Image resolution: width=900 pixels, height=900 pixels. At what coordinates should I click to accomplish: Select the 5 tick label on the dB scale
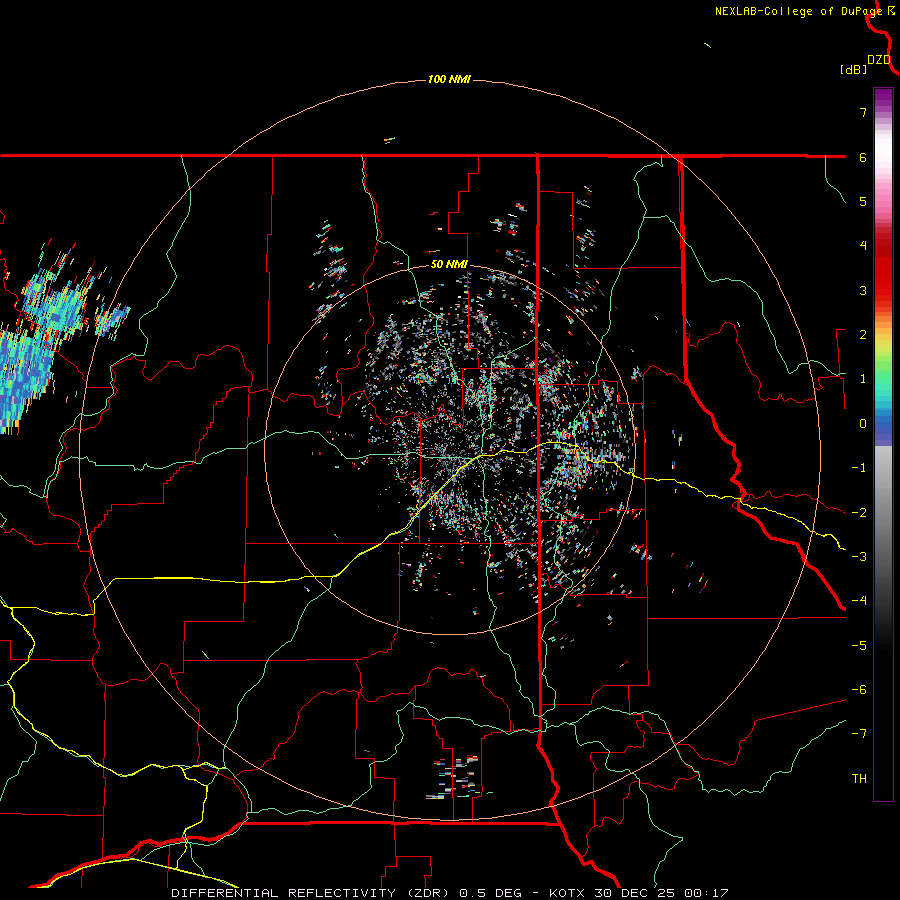(x=863, y=201)
